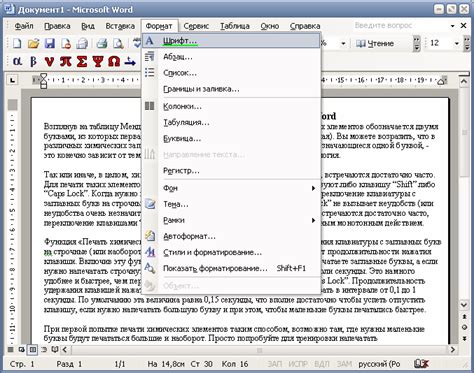Open Print Preview magnifier icon
The height and width of the screenshot is (373, 474).
[118, 43]
